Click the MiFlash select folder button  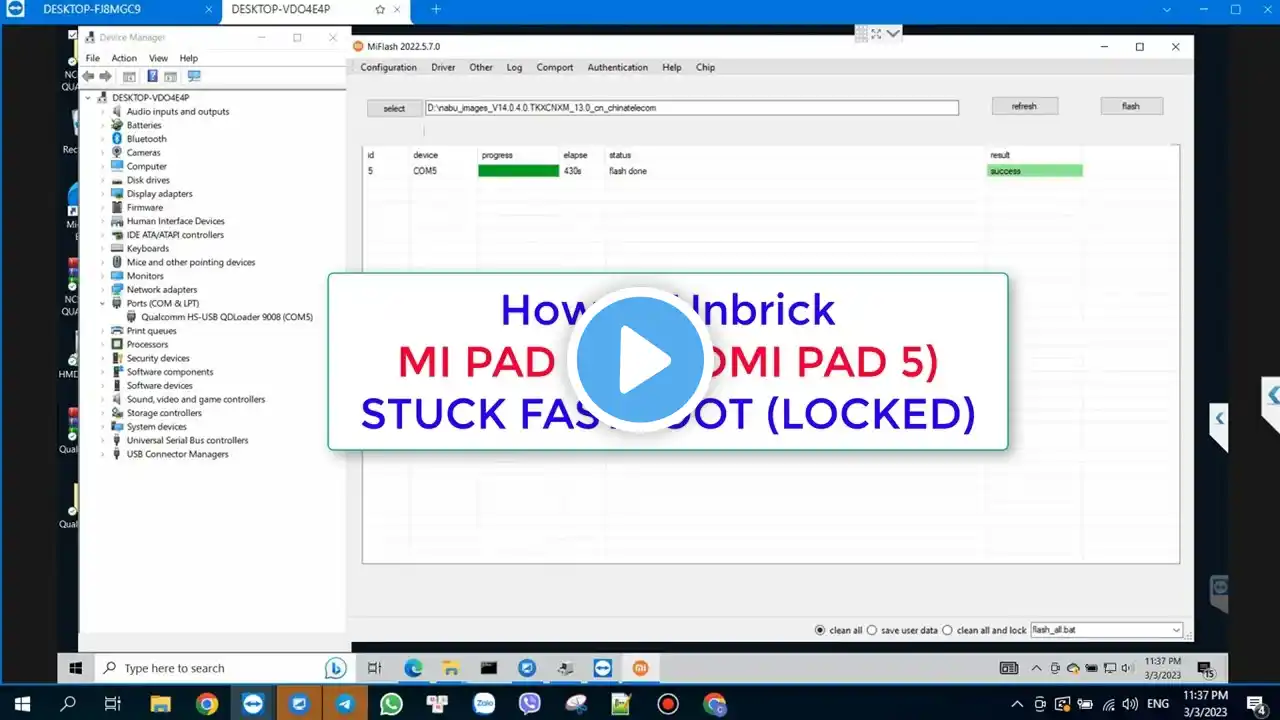pyautogui.click(x=394, y=108)
